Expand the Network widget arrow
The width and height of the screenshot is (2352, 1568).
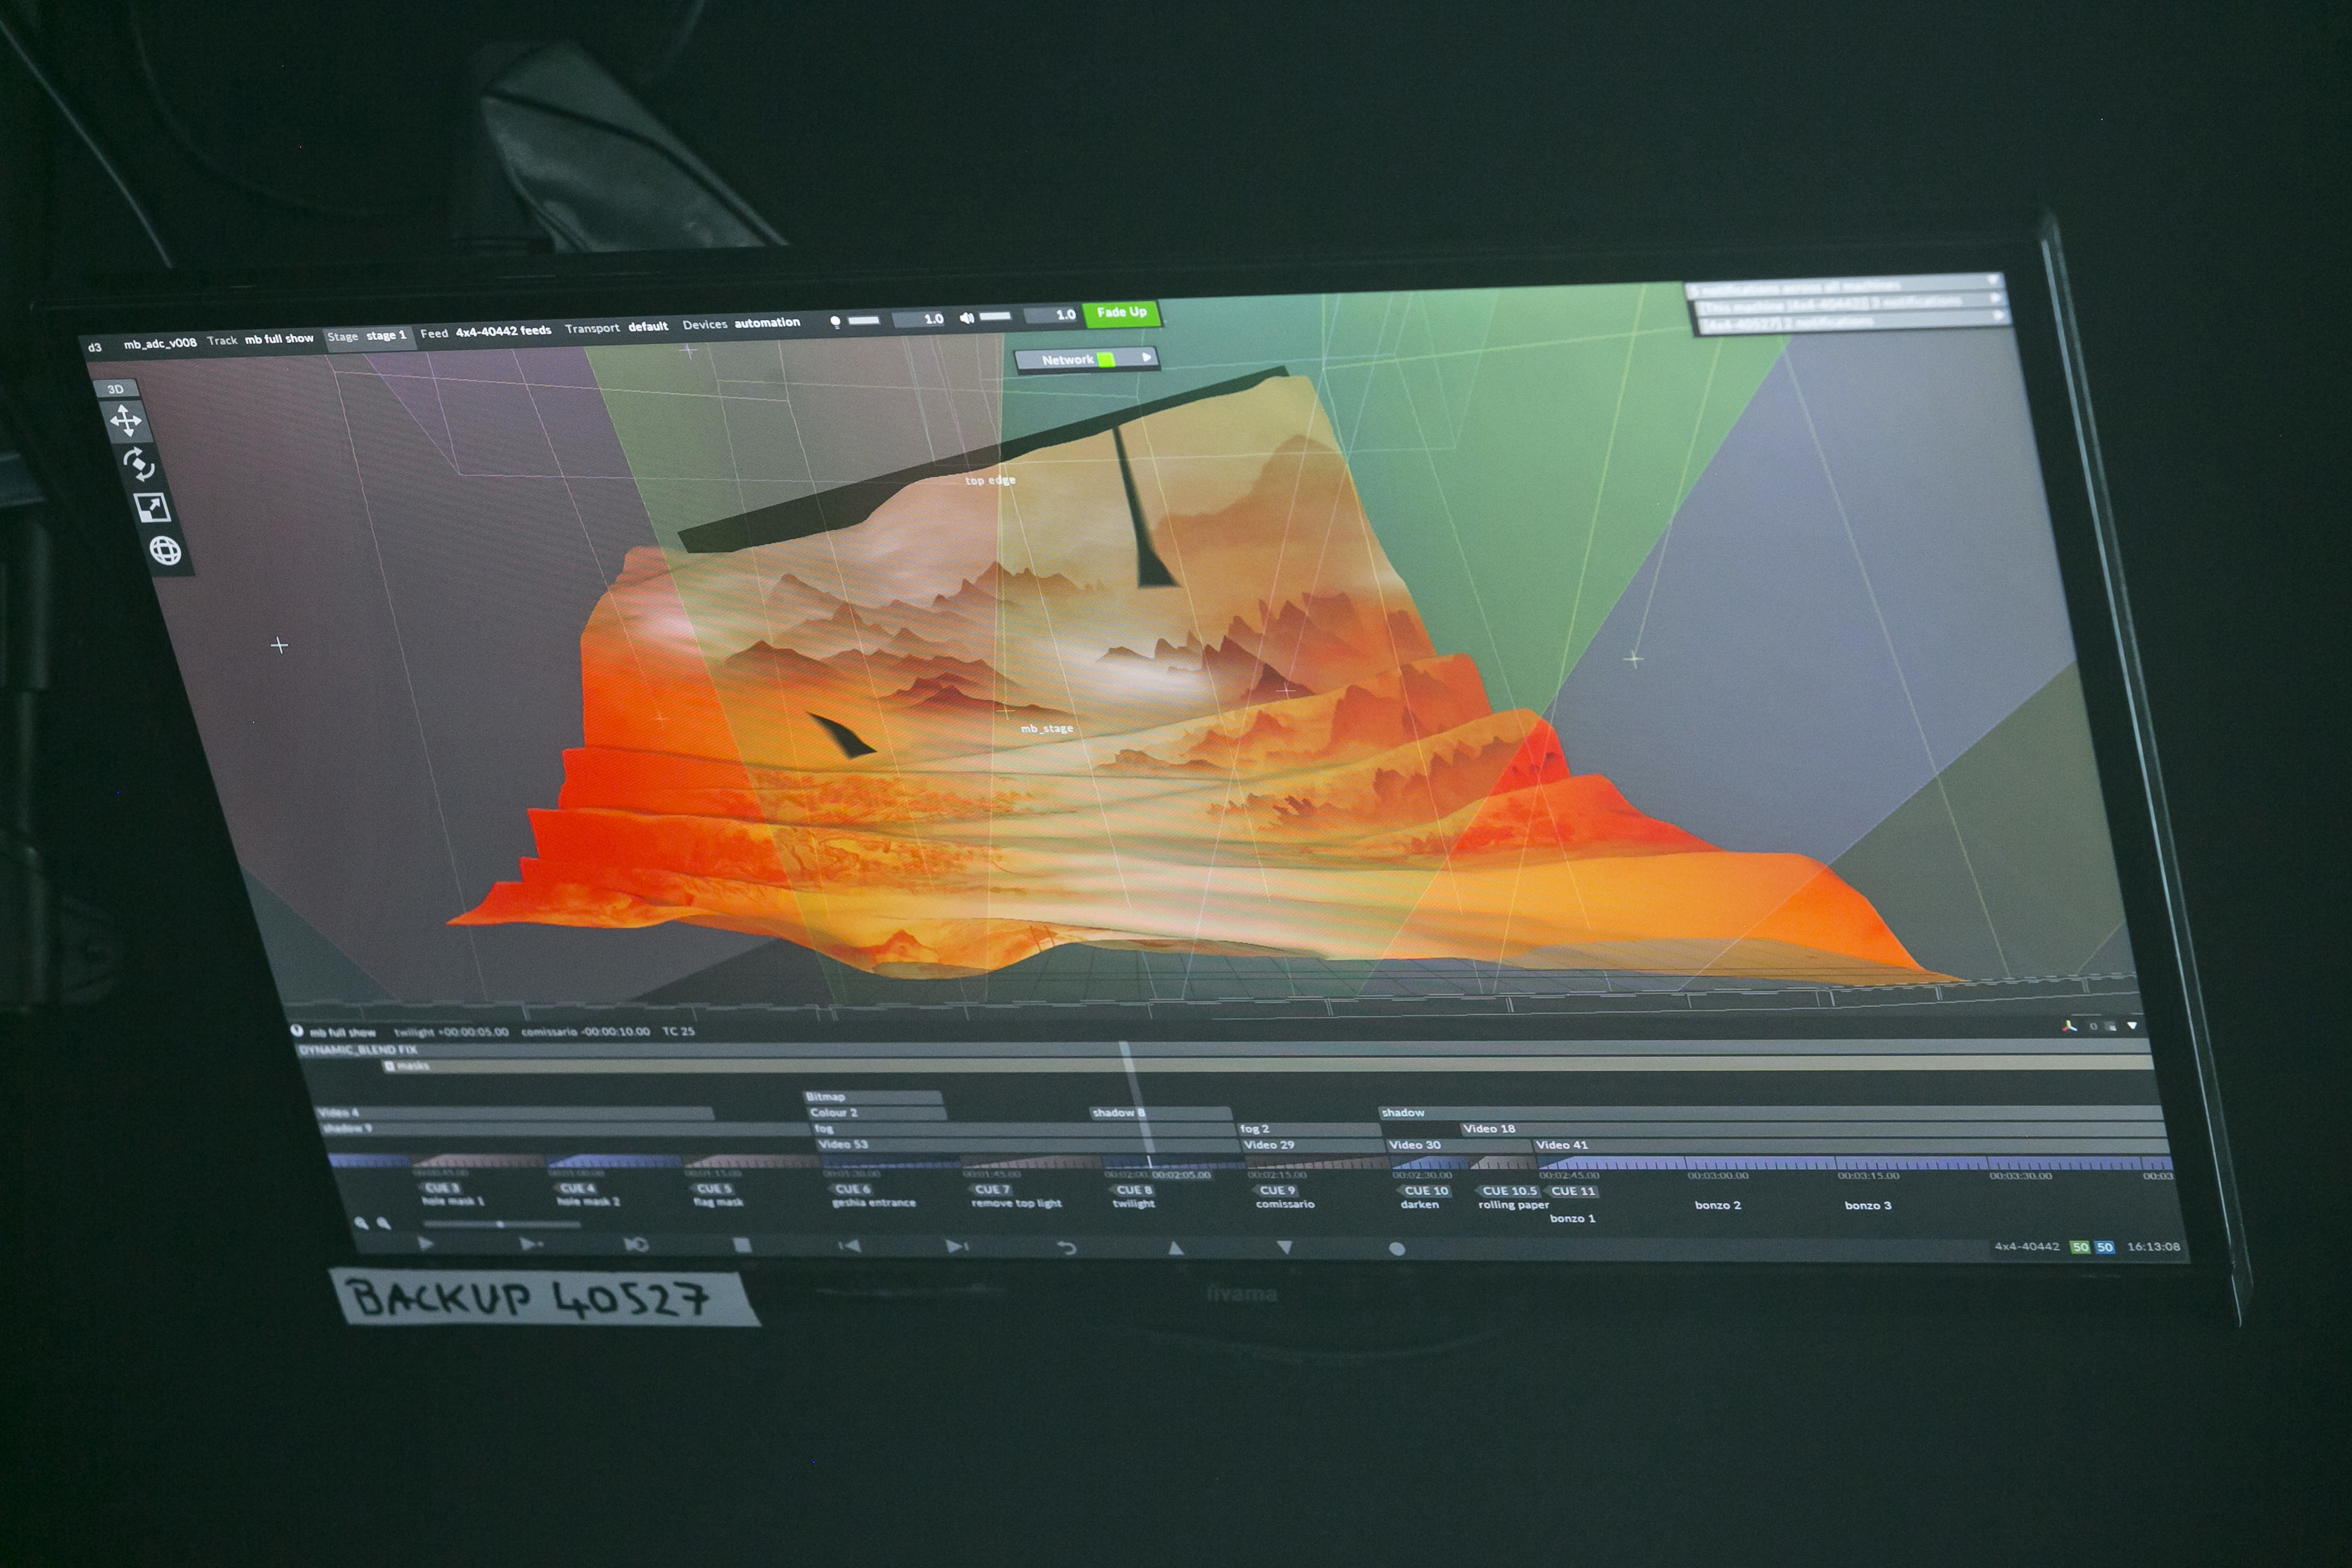click(1146, 357)
